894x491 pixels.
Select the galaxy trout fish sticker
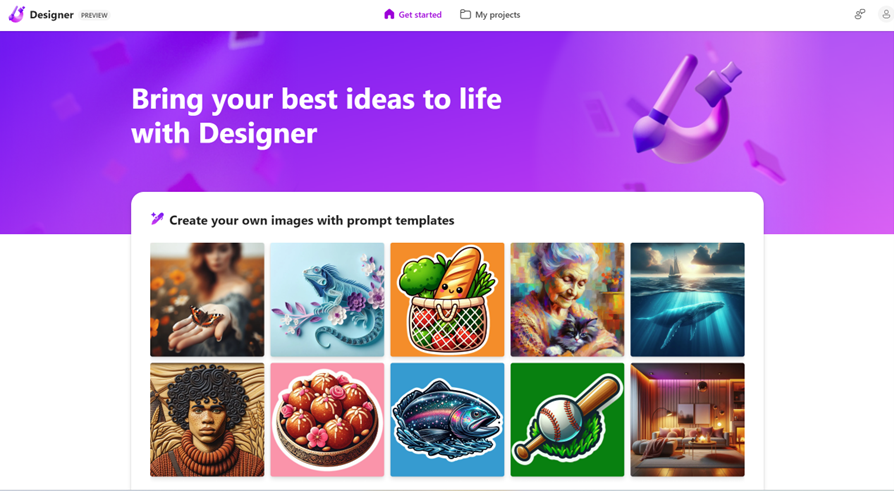(x=447, y=420)
